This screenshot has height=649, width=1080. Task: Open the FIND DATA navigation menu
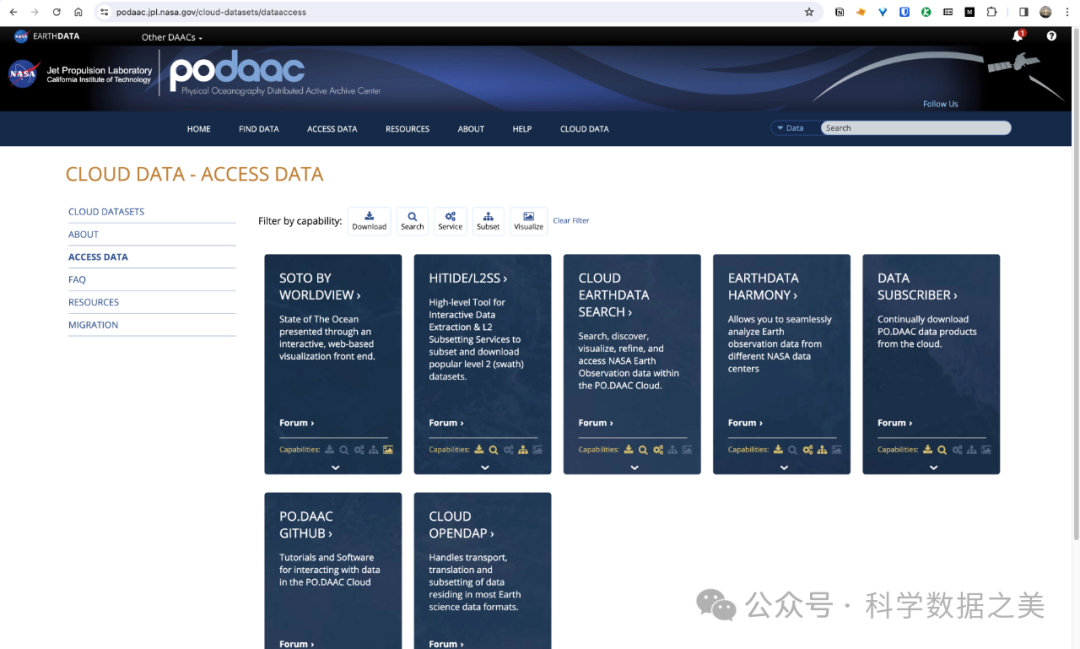tap(258, 129)
